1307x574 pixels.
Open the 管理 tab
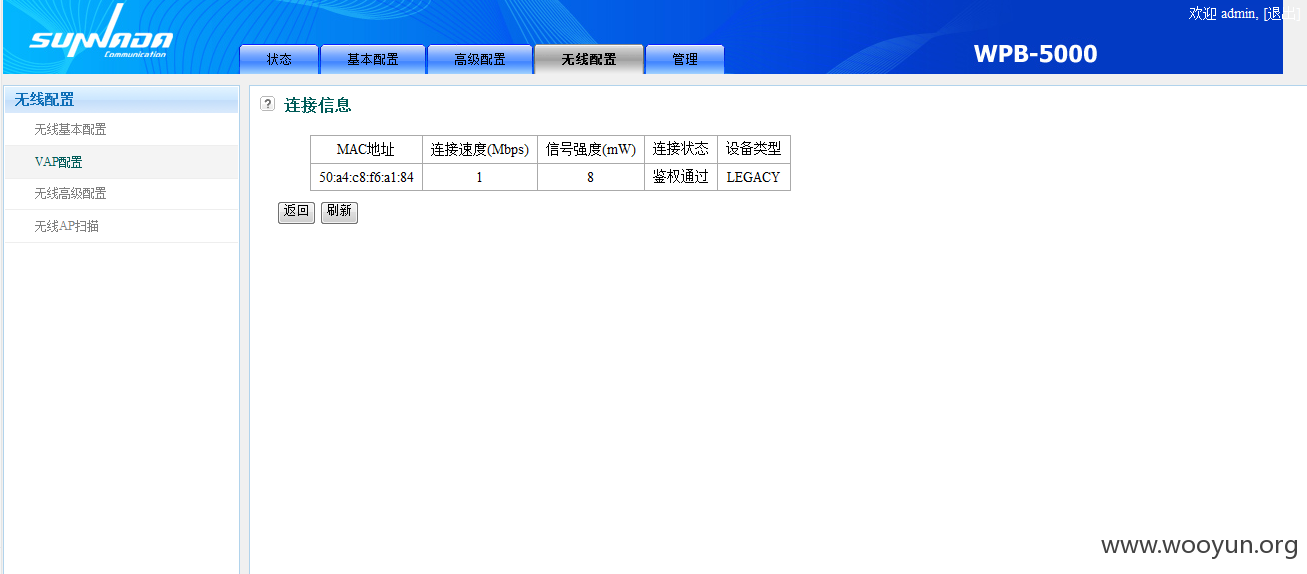tap(685, 59)
